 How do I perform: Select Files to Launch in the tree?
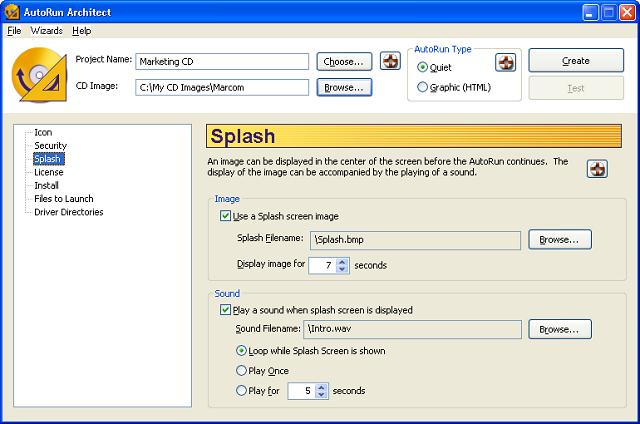pos(64,199)
